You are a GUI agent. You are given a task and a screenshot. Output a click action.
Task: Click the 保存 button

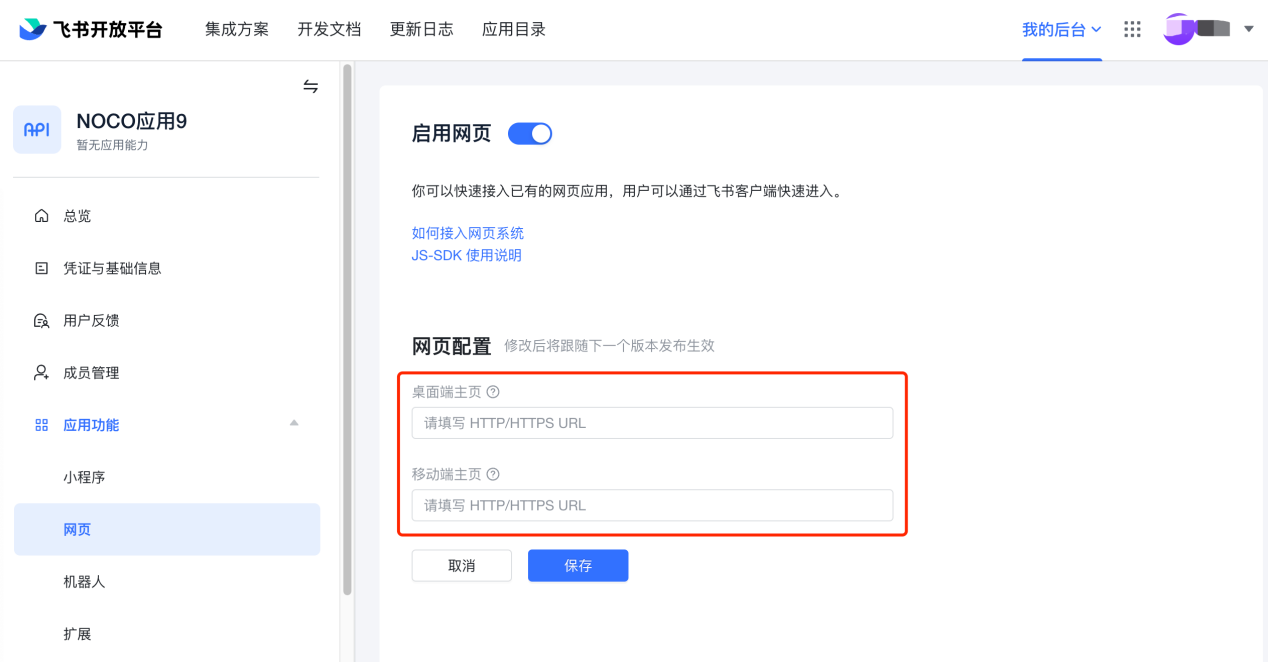(x=578, y=565)
